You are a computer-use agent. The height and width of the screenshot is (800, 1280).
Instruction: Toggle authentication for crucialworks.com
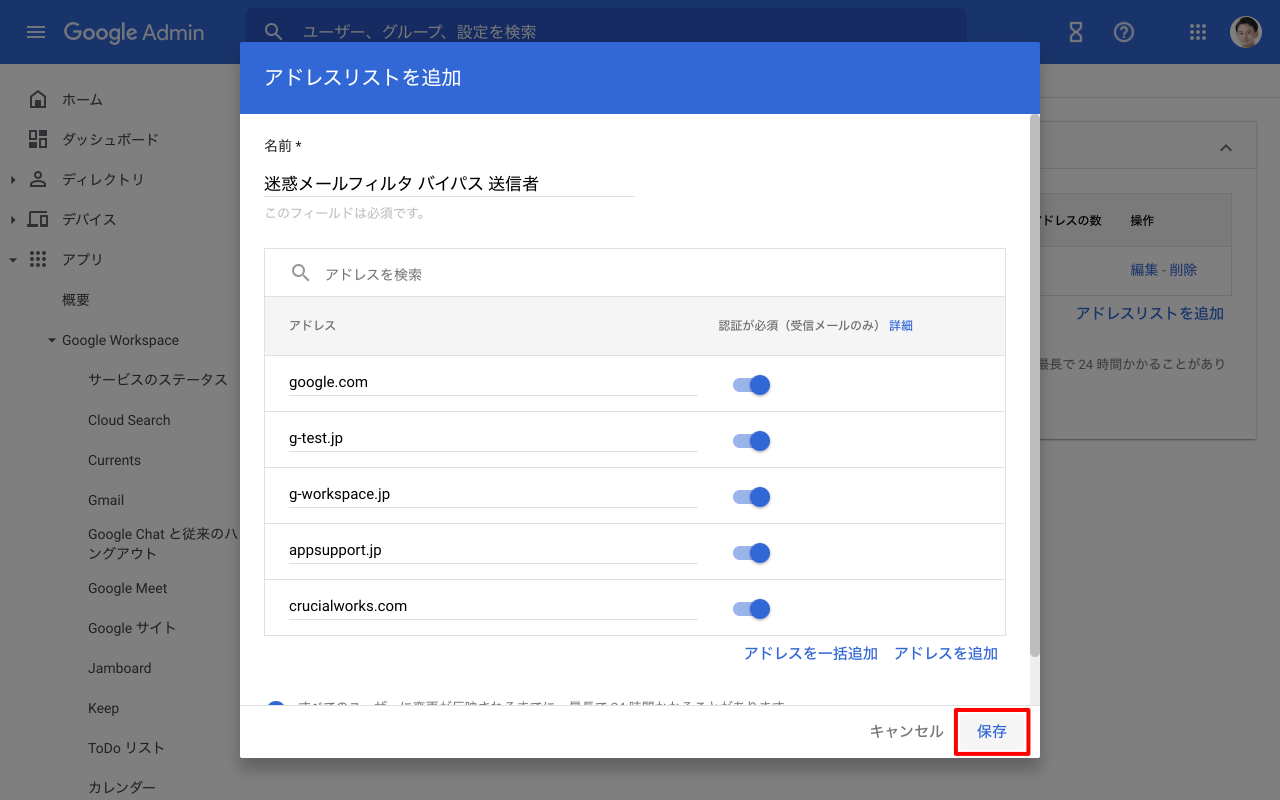(751, 609)
